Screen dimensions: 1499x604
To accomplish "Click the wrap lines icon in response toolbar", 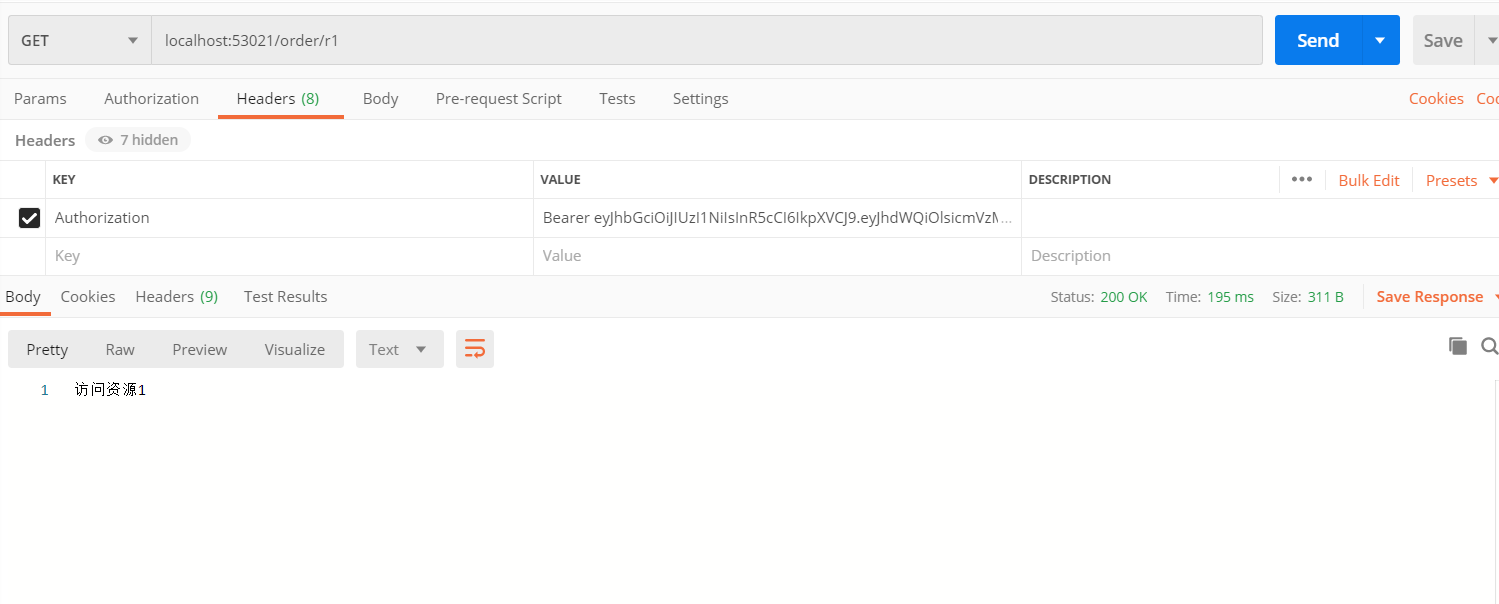I will (475, 349).
